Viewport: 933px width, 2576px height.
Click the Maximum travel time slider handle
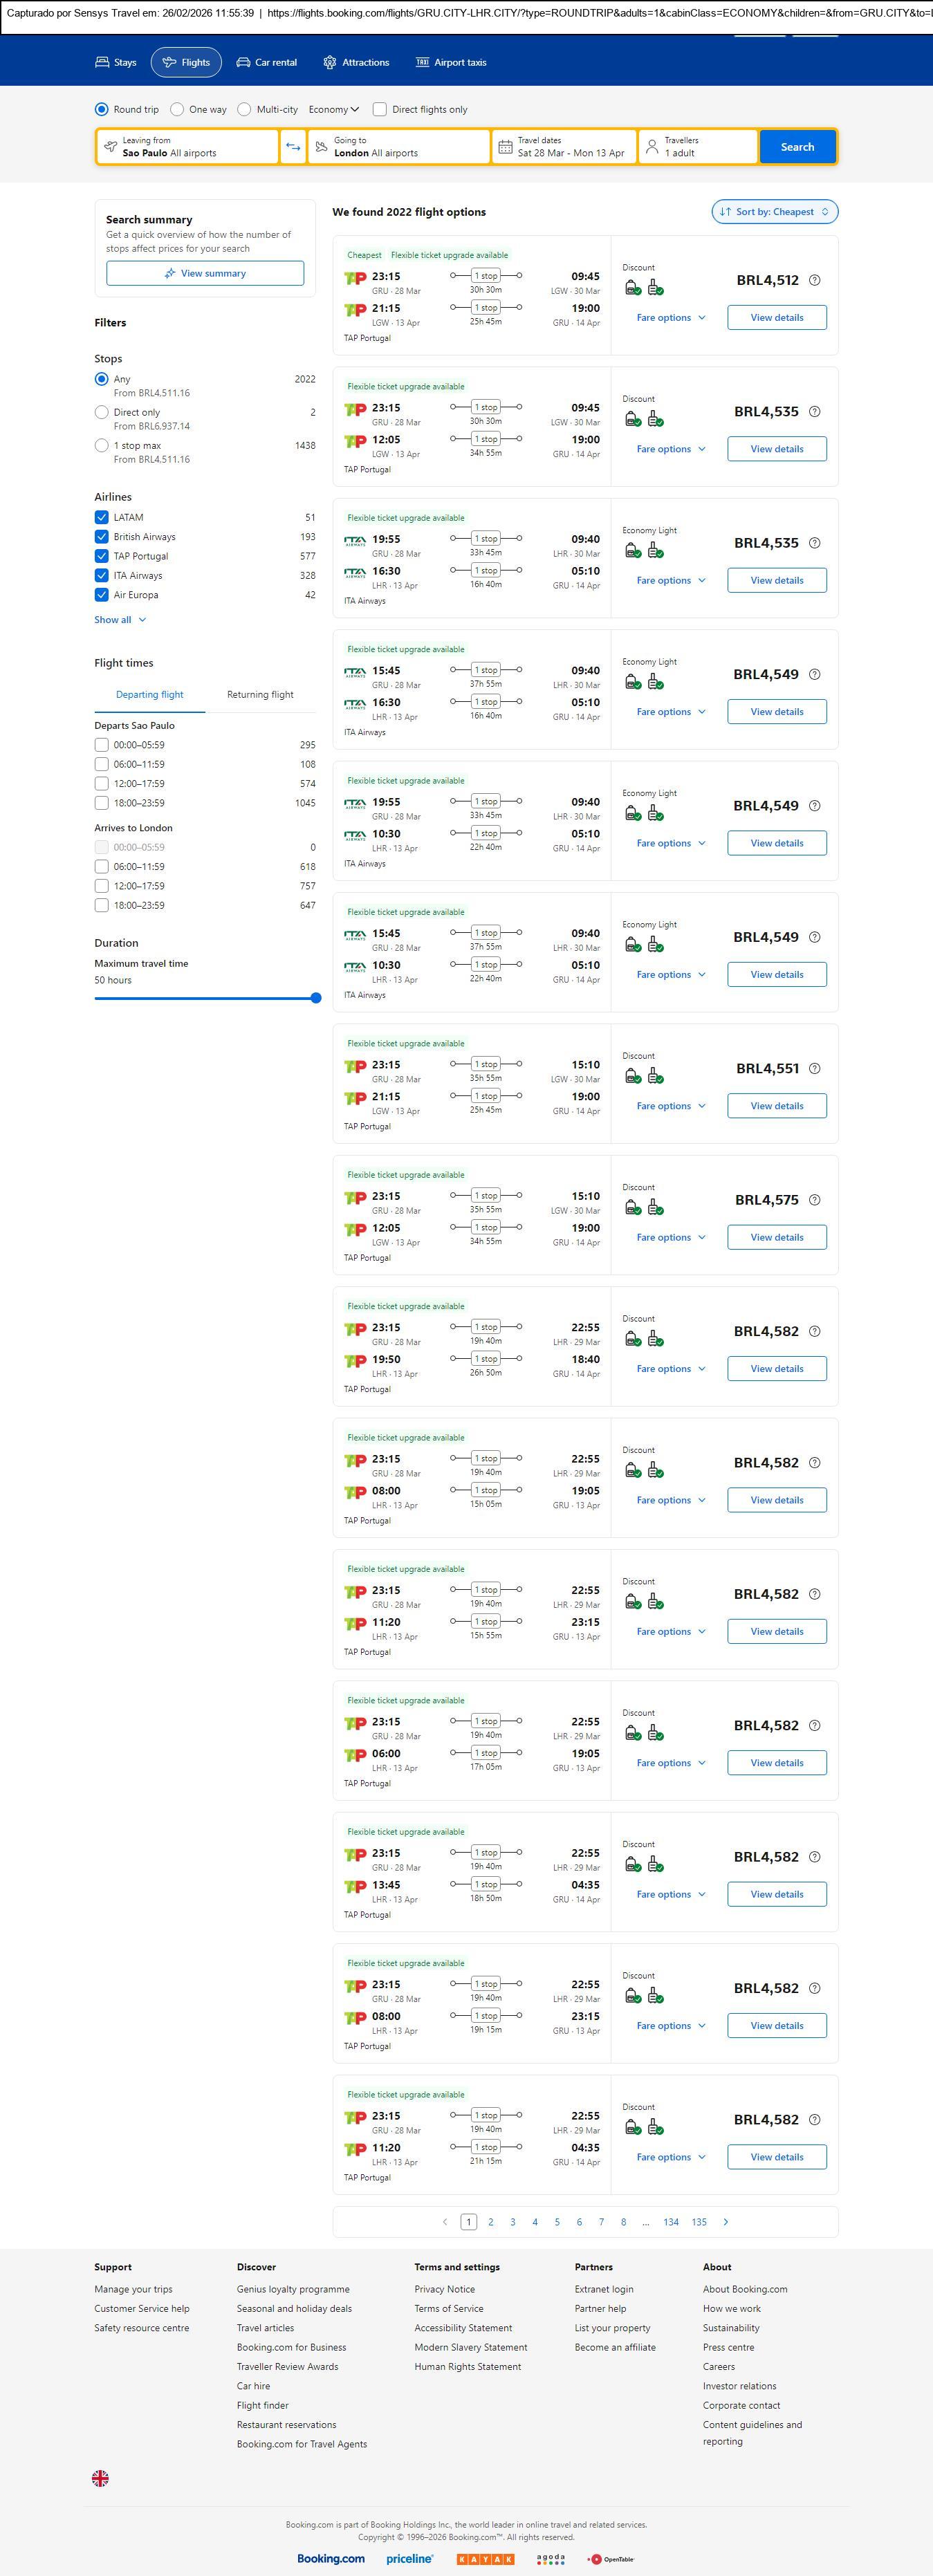(x=316, y=998)
